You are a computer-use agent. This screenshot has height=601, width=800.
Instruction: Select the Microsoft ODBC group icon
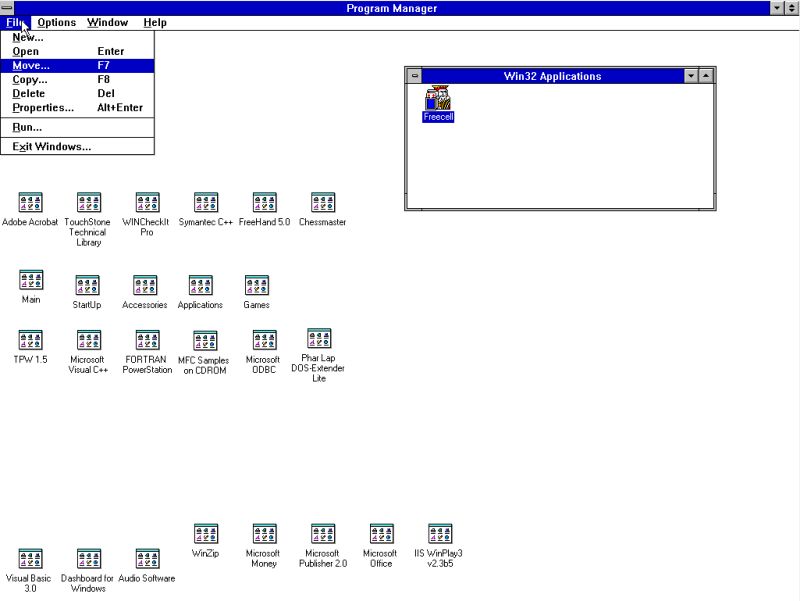coord(264,340)
